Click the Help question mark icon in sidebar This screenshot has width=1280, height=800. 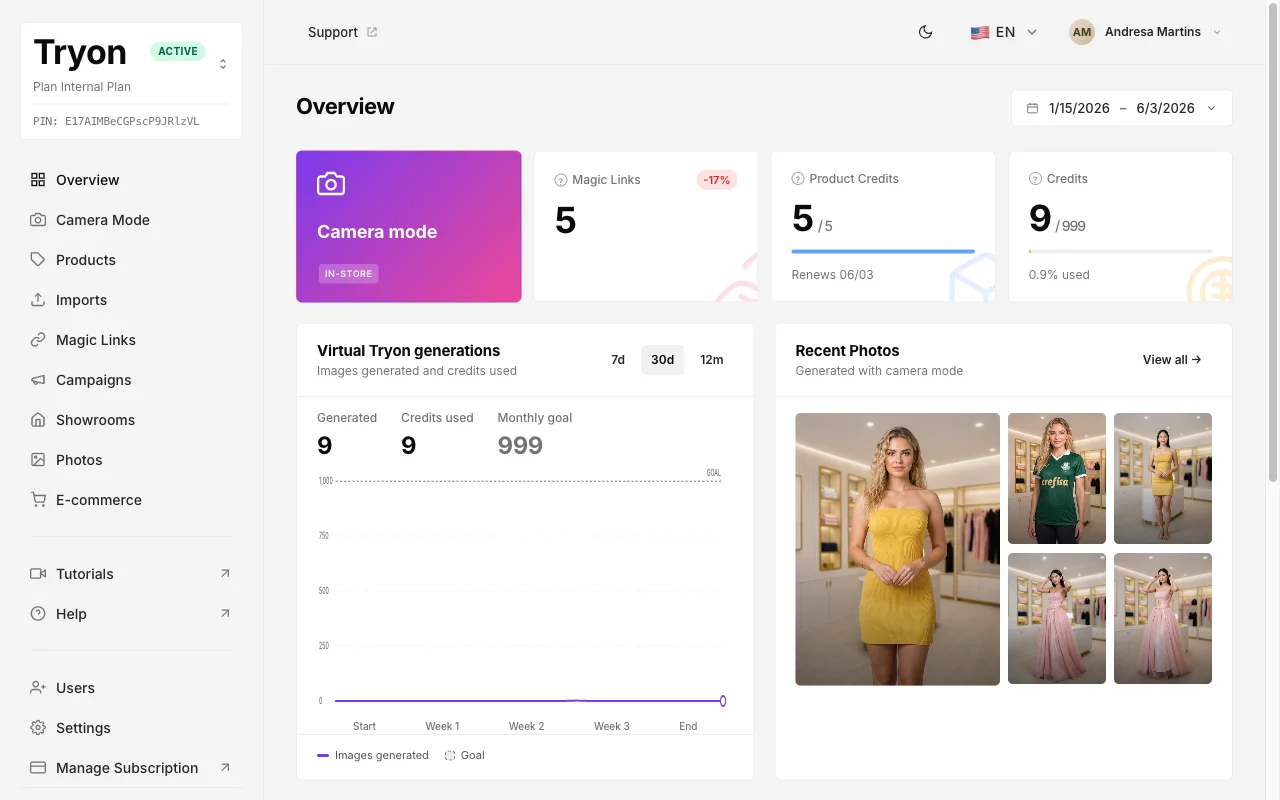[38, 614]
